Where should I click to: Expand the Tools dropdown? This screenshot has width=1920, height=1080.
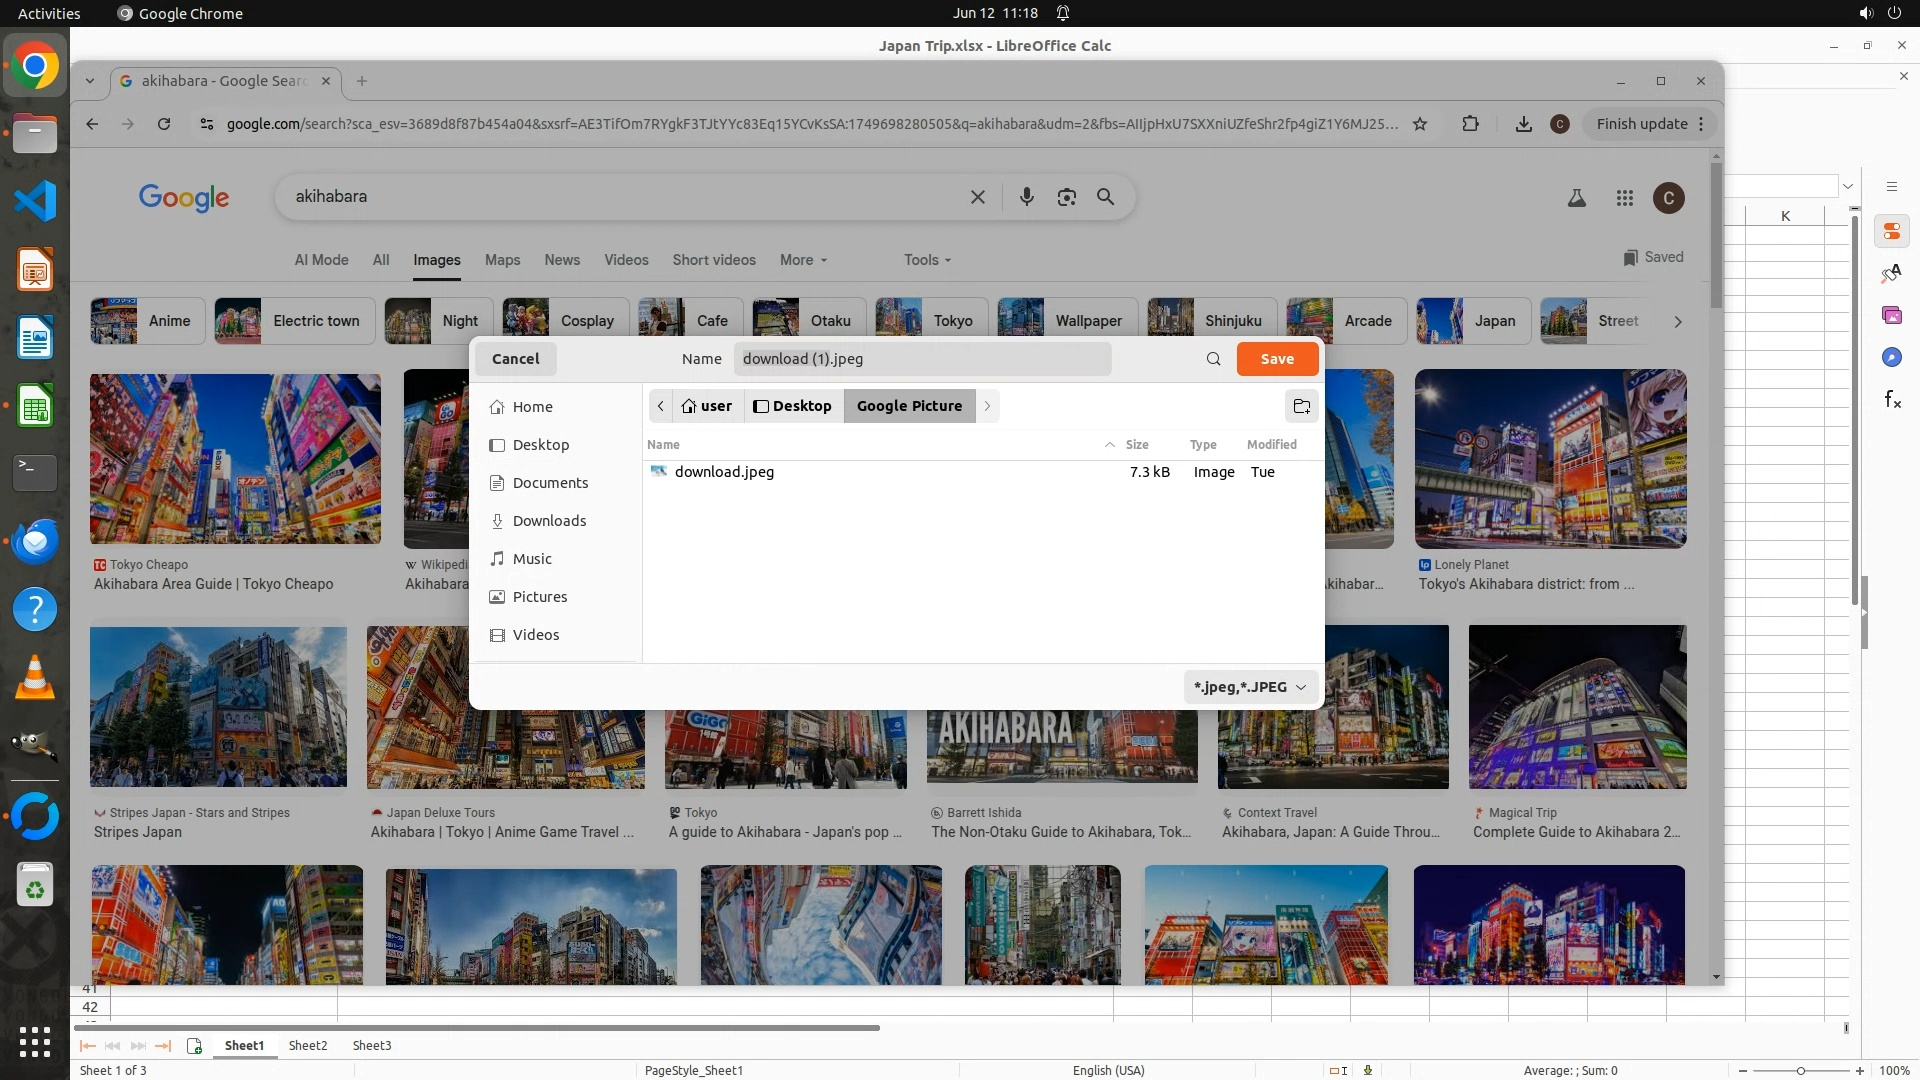click(927, 260)
